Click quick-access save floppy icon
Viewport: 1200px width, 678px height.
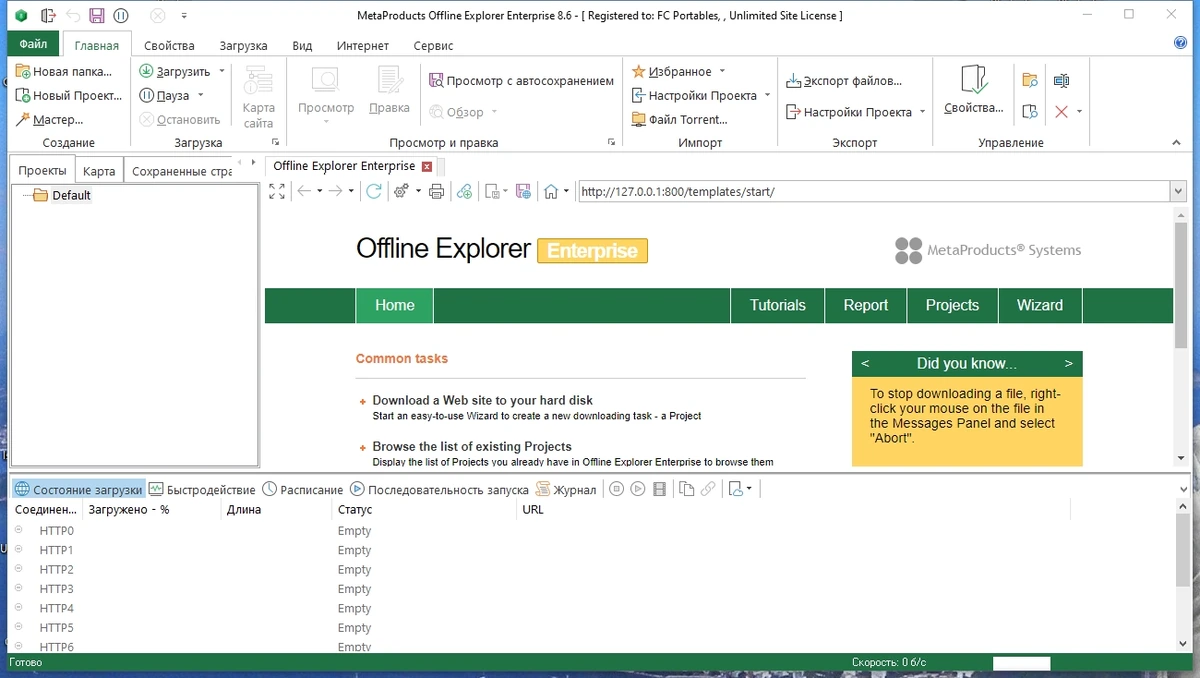click(x=97, y=15)
